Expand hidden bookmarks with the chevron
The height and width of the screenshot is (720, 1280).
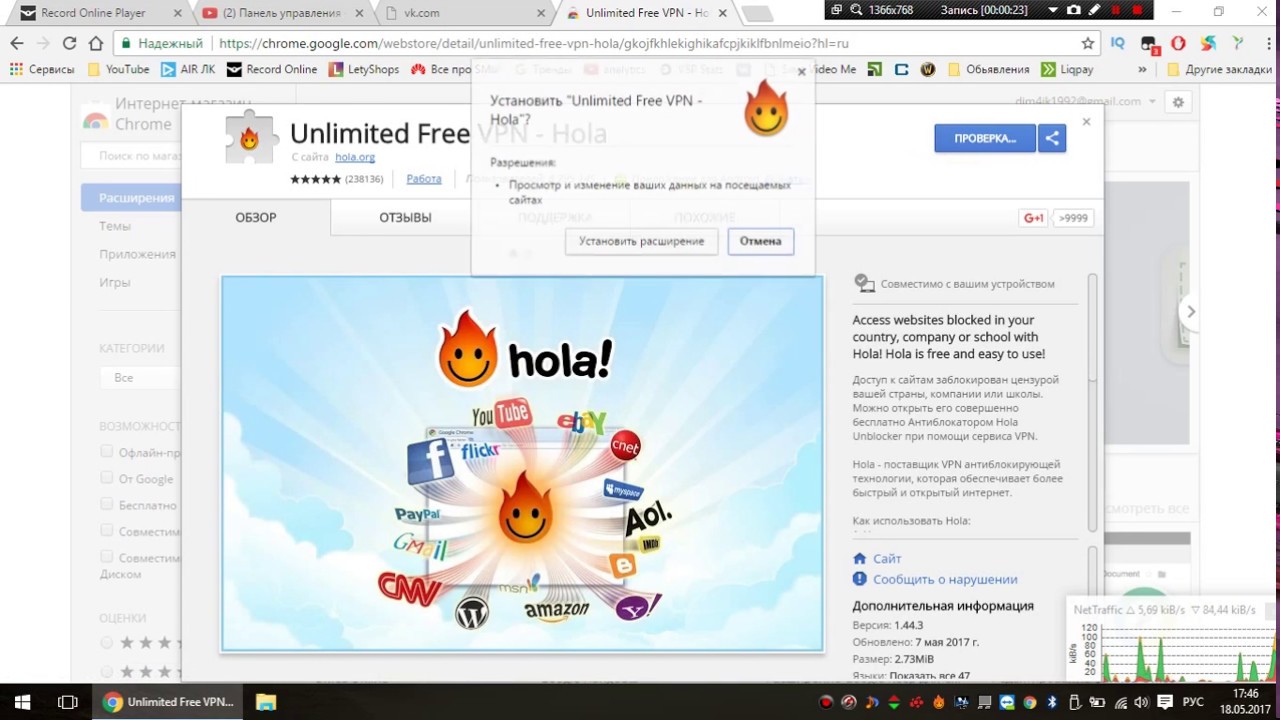pyautogui.click(x=1142, y=69)
